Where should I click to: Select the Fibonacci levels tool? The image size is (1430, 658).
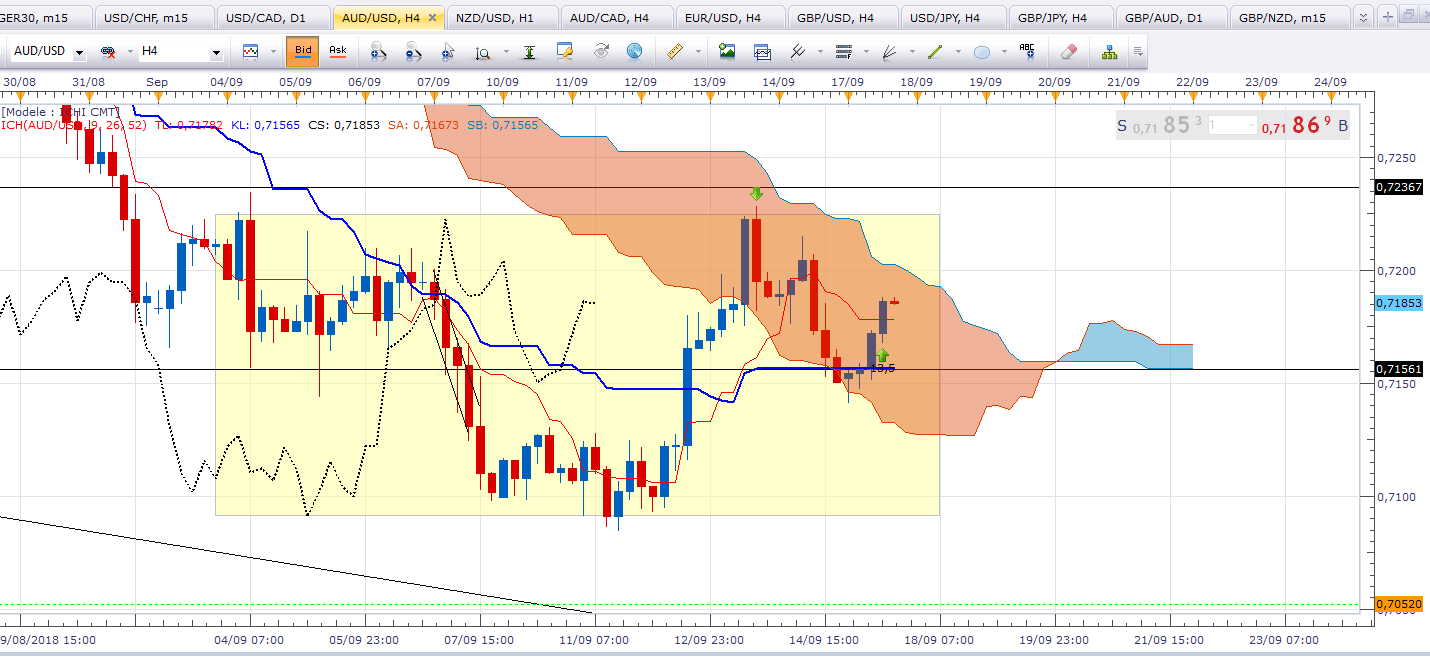pos(843,51)
